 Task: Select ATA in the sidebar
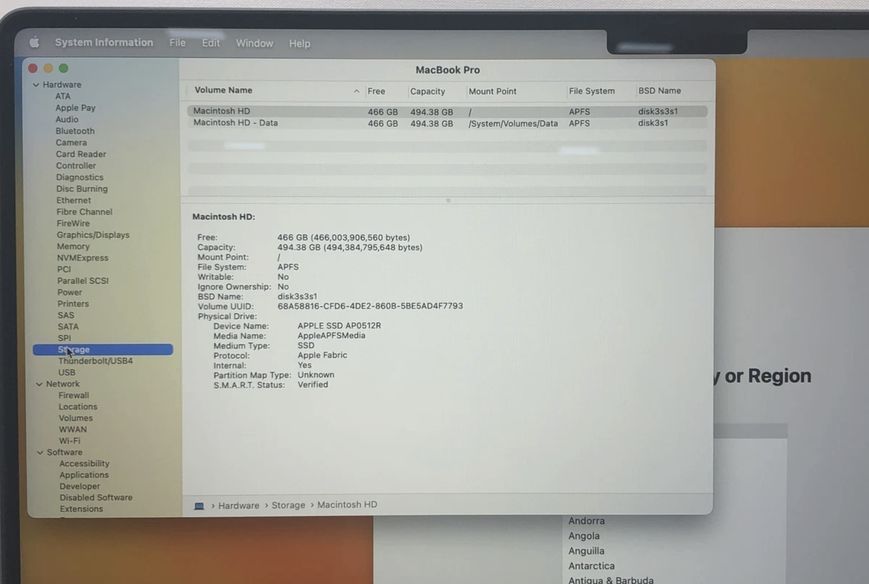pyautogui.click(x=63, y=96)
